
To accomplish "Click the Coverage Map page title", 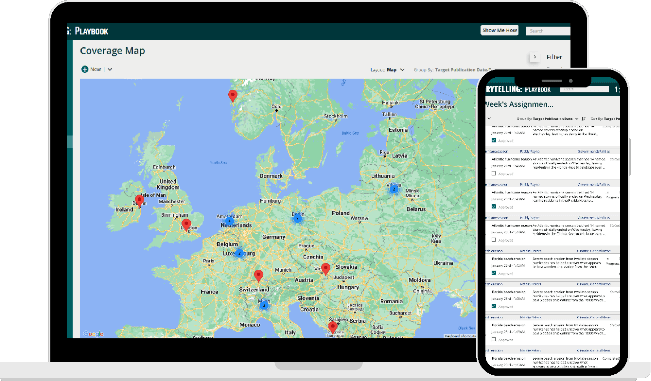I will tap(113, 51).
